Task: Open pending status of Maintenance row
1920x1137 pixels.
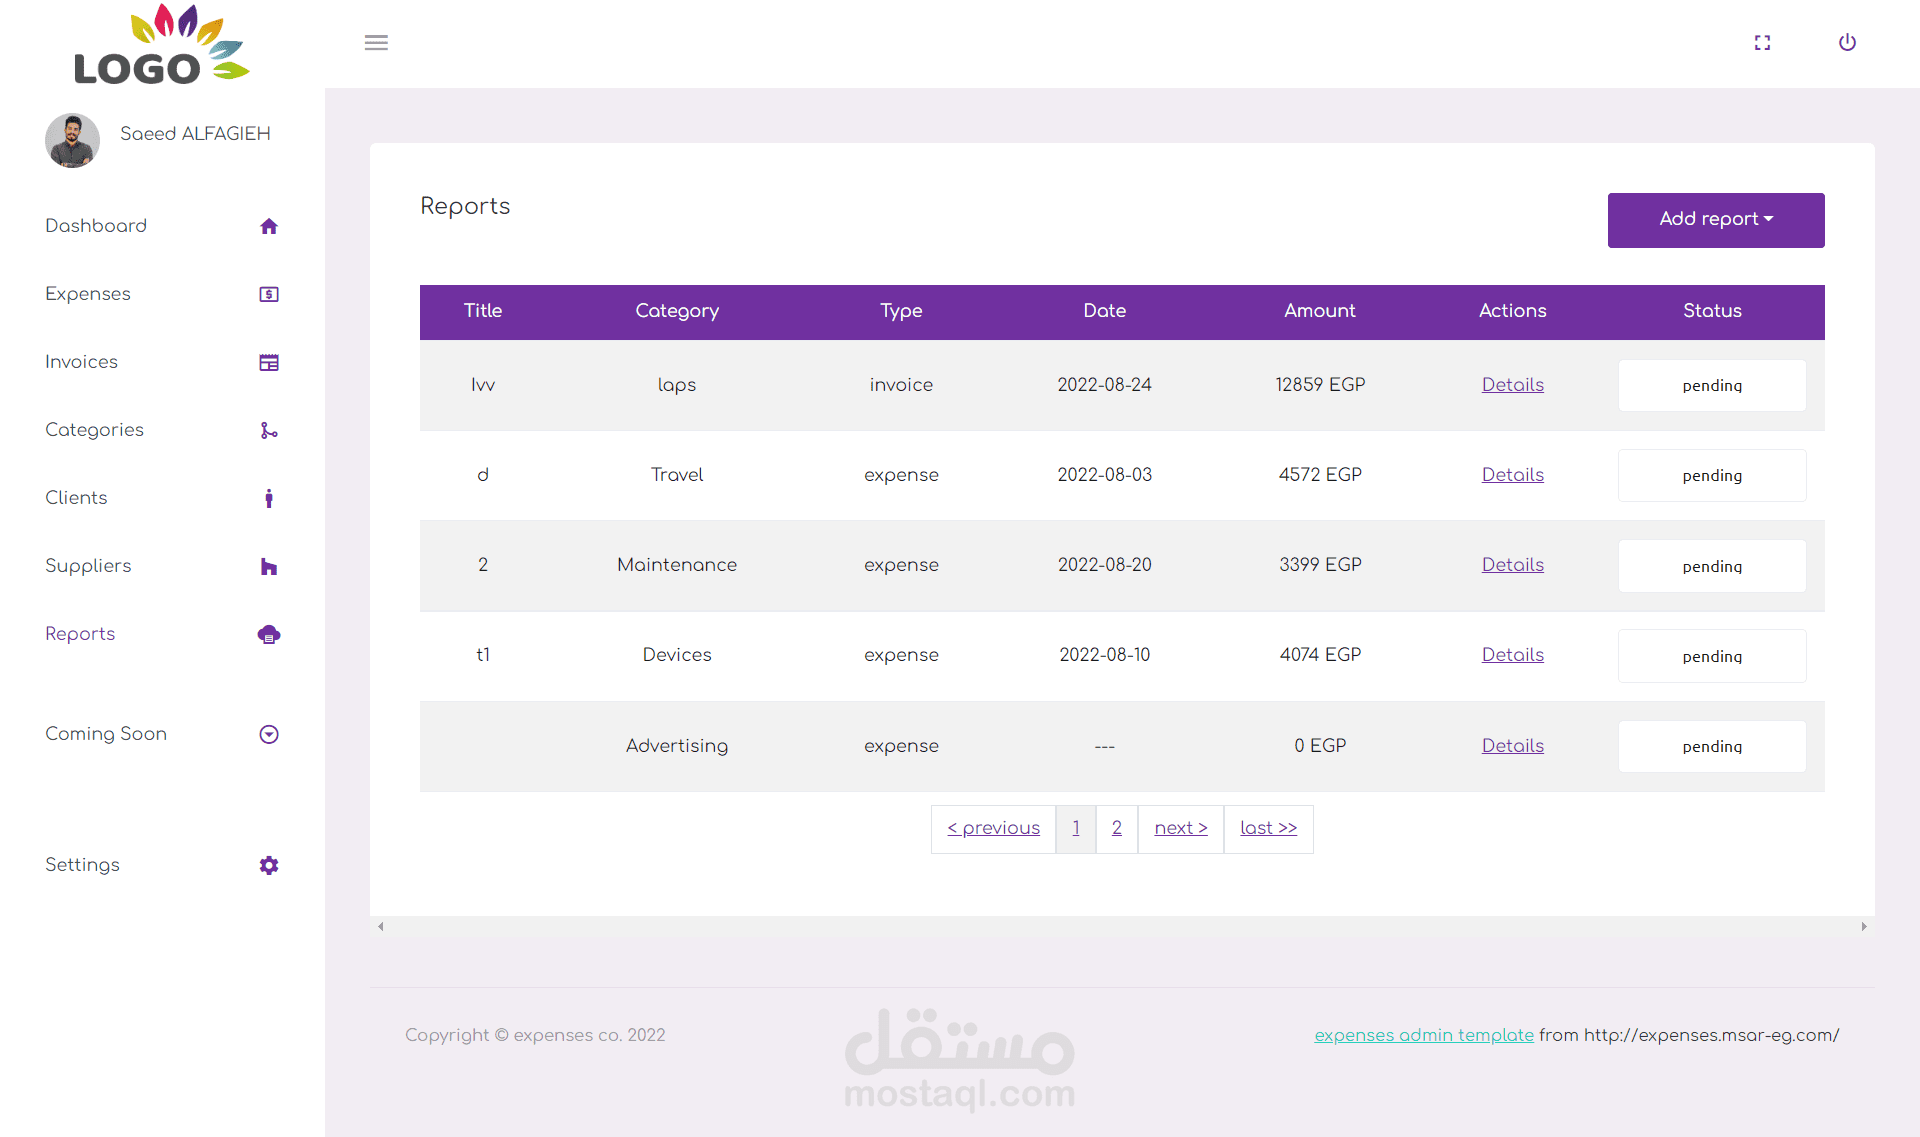Action: point(1711,566)
